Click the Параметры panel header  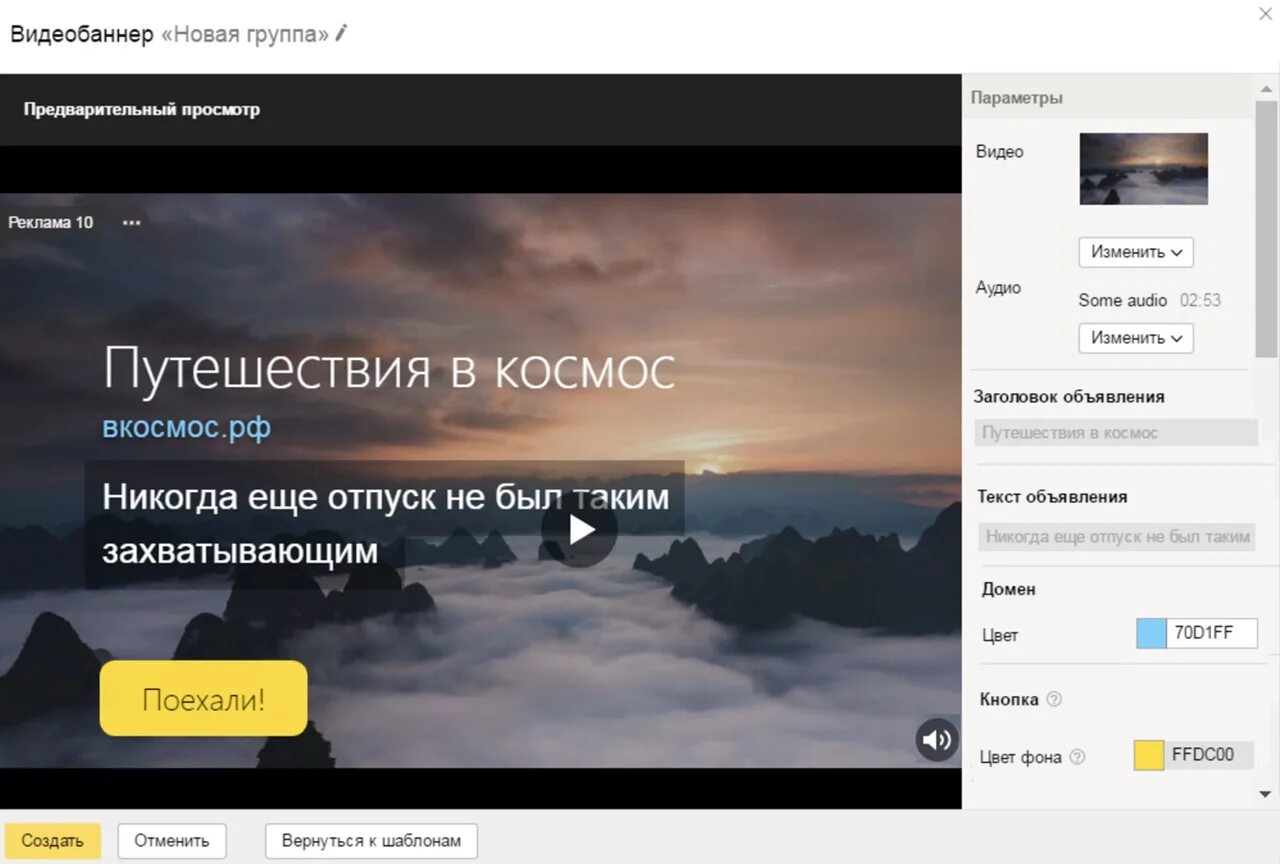[1108, 98]
